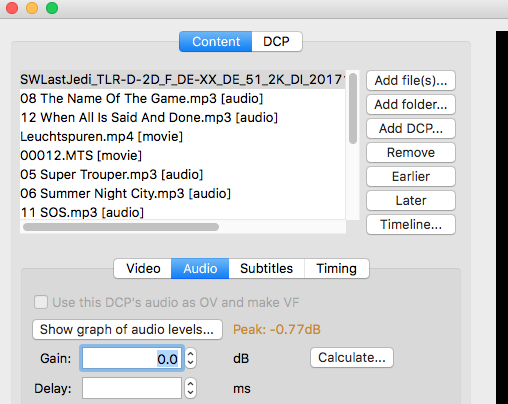This screenshot has height=404, width=508.
Task: Select 05 Super Trouper.mp3 audio item
Action: (182, 174)
